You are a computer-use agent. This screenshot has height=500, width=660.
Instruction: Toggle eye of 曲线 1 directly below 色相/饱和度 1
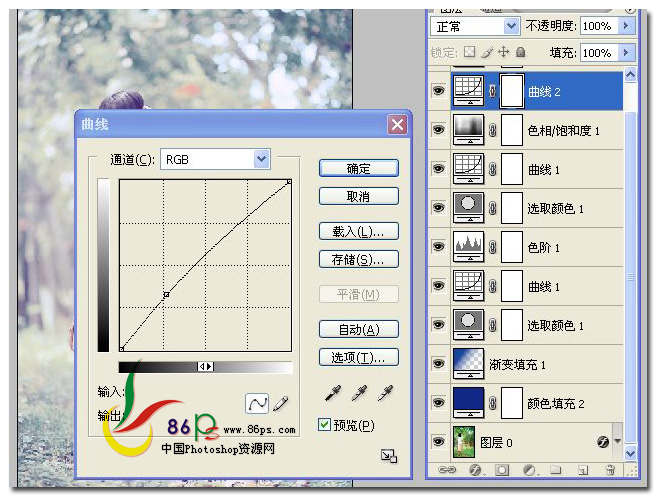click(439, 168)
